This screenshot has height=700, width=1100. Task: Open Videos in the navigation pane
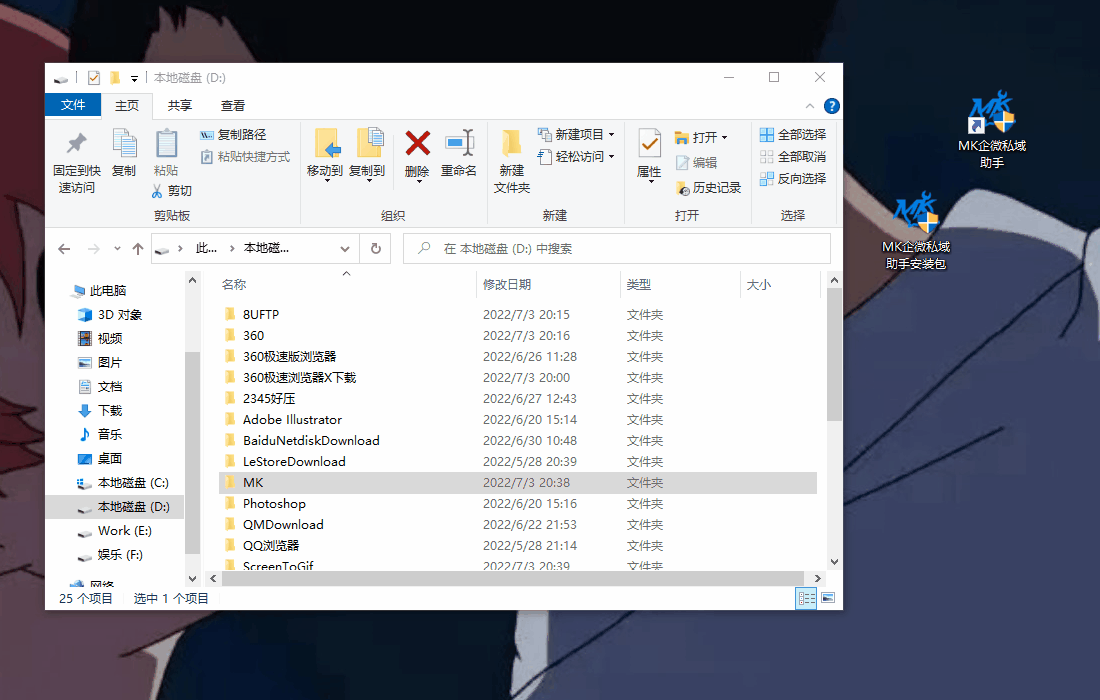point(100,339)
